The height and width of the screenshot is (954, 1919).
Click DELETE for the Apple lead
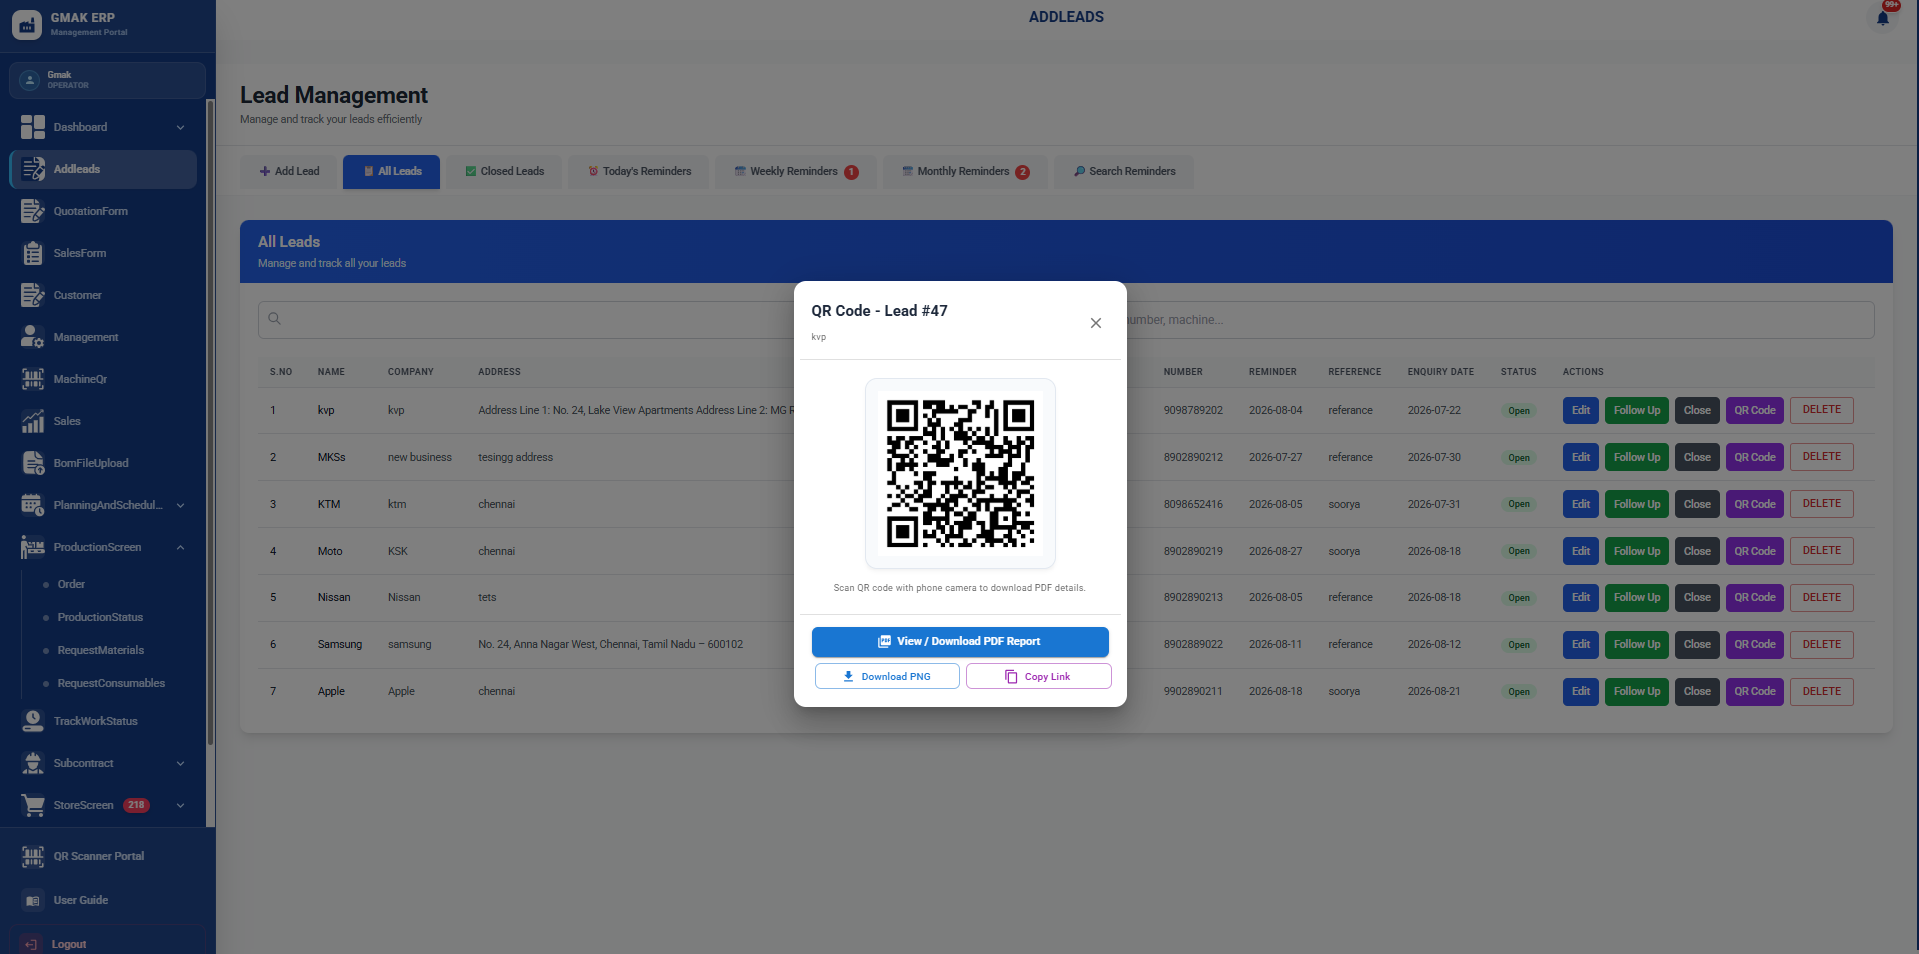tap(1822, 691)
